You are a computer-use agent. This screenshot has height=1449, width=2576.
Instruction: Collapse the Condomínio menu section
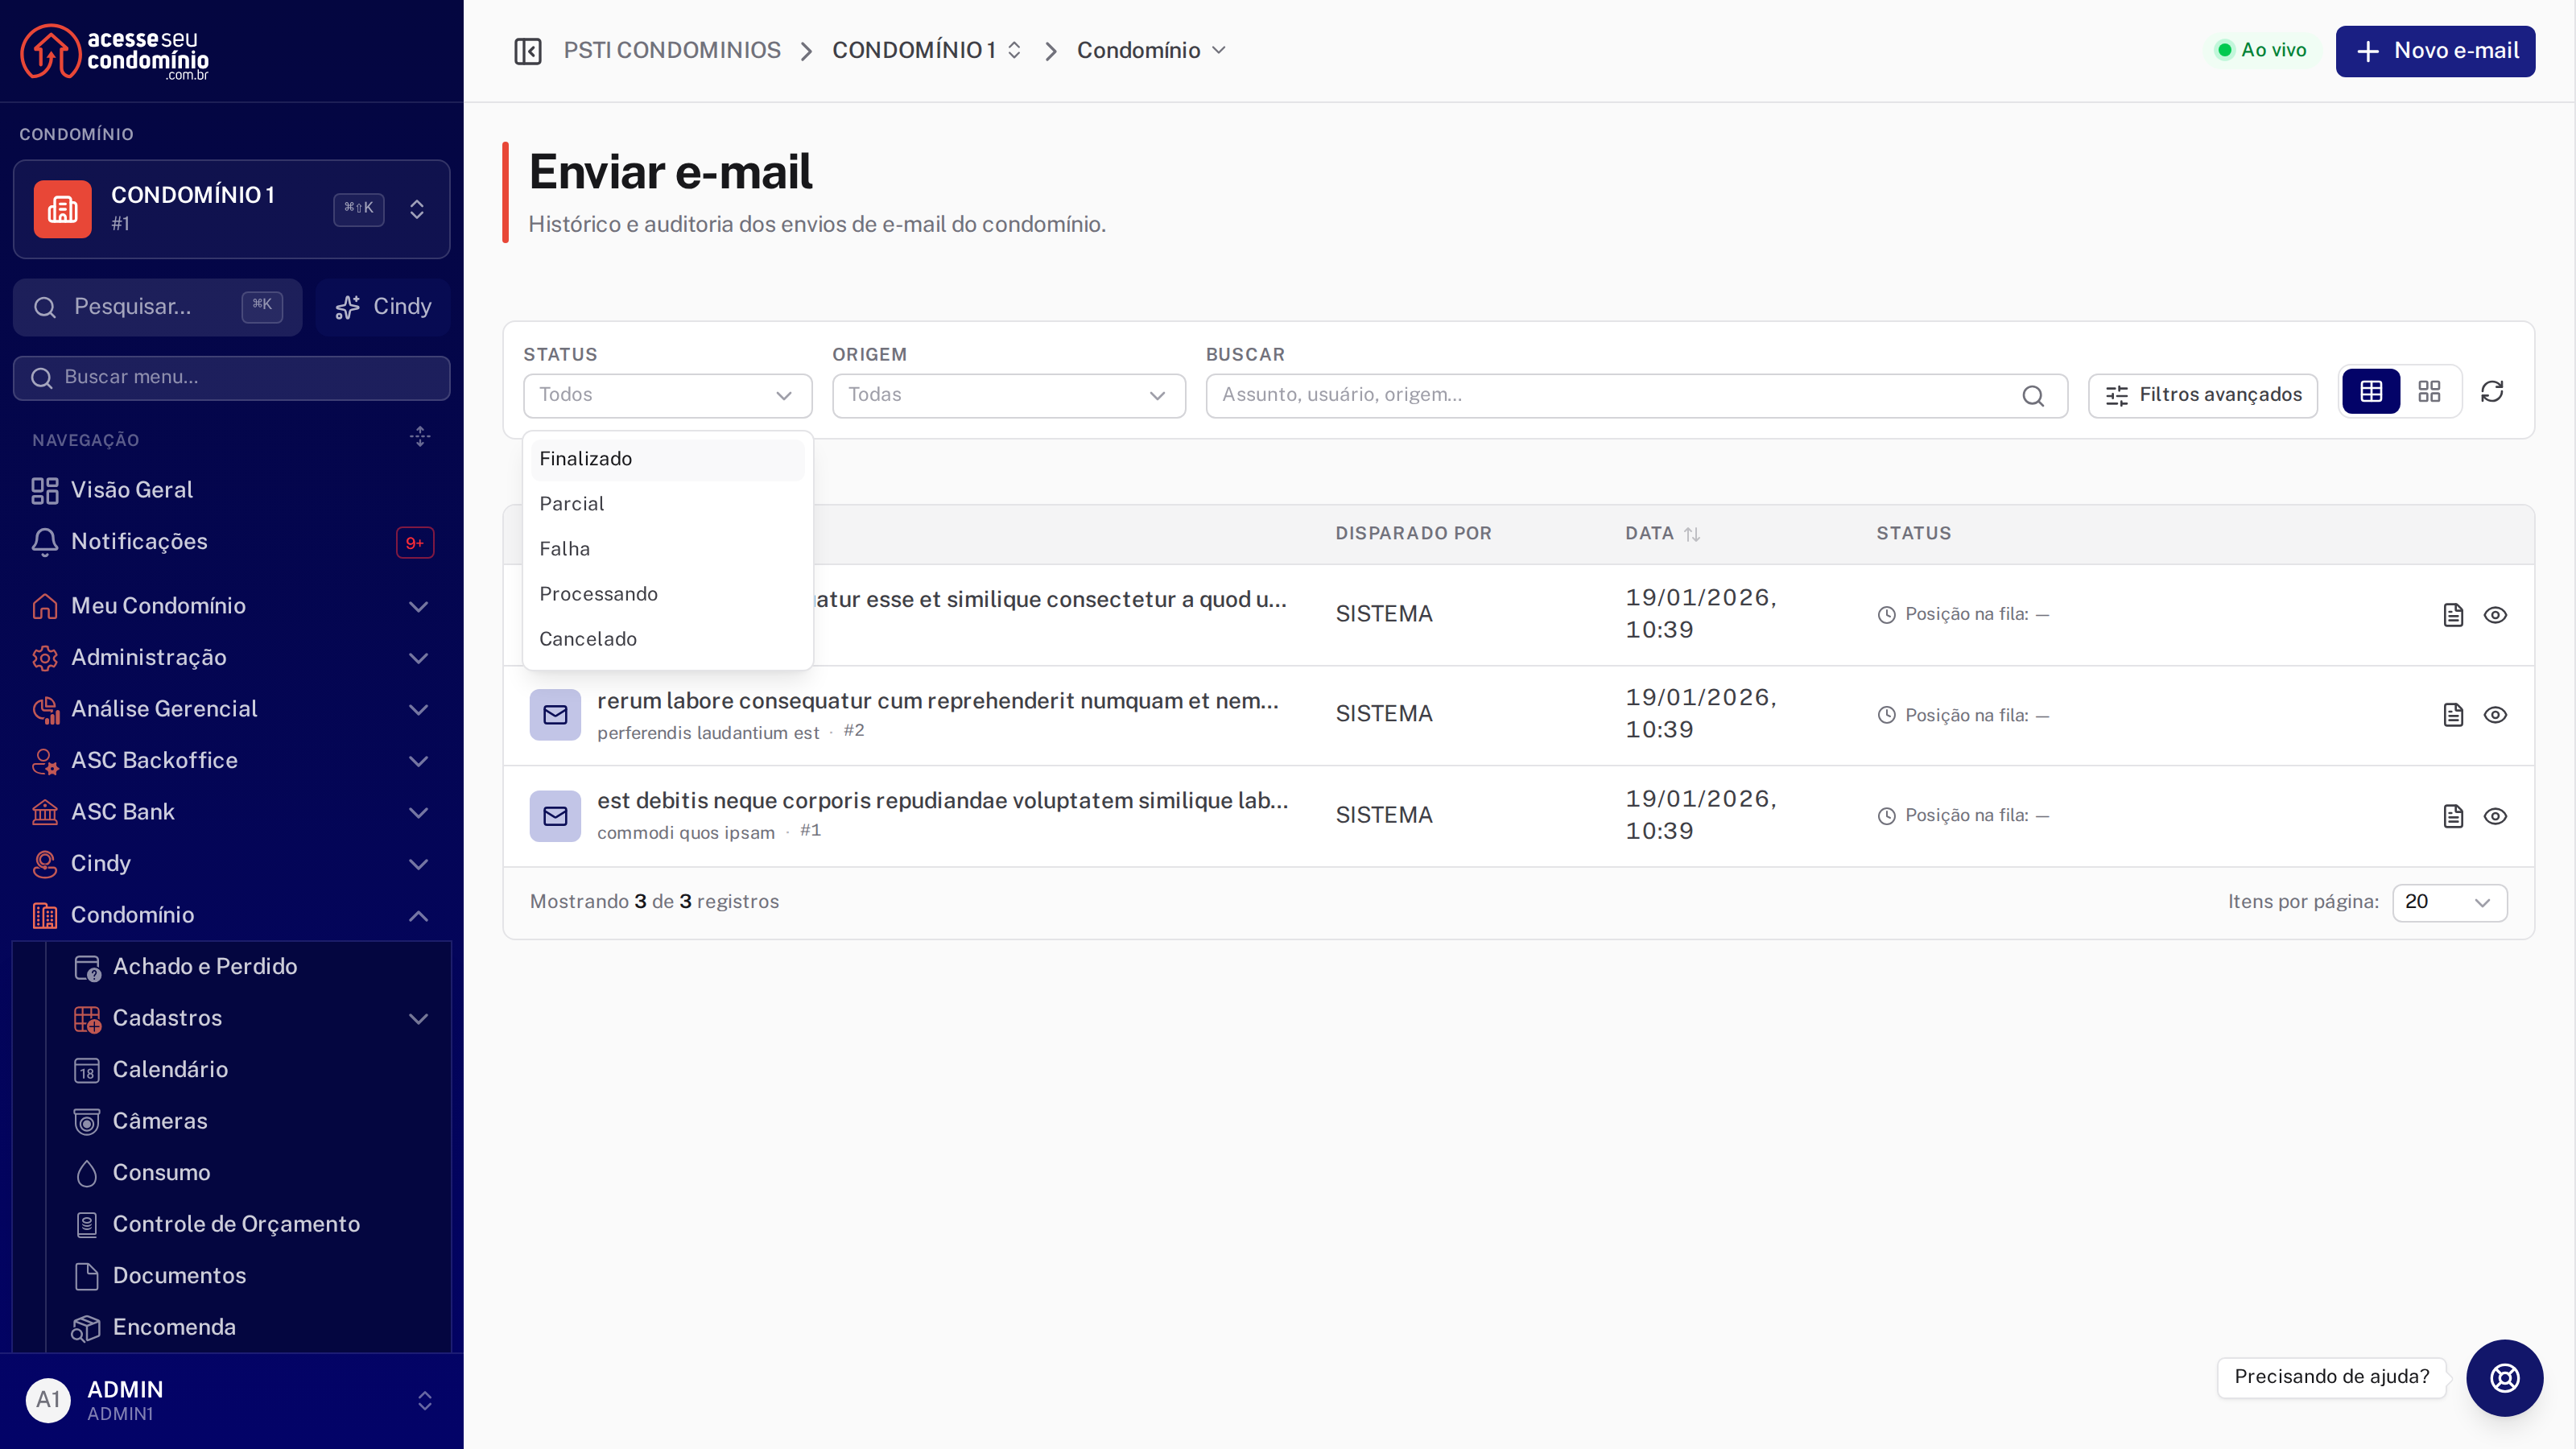(x=231, y=915)
